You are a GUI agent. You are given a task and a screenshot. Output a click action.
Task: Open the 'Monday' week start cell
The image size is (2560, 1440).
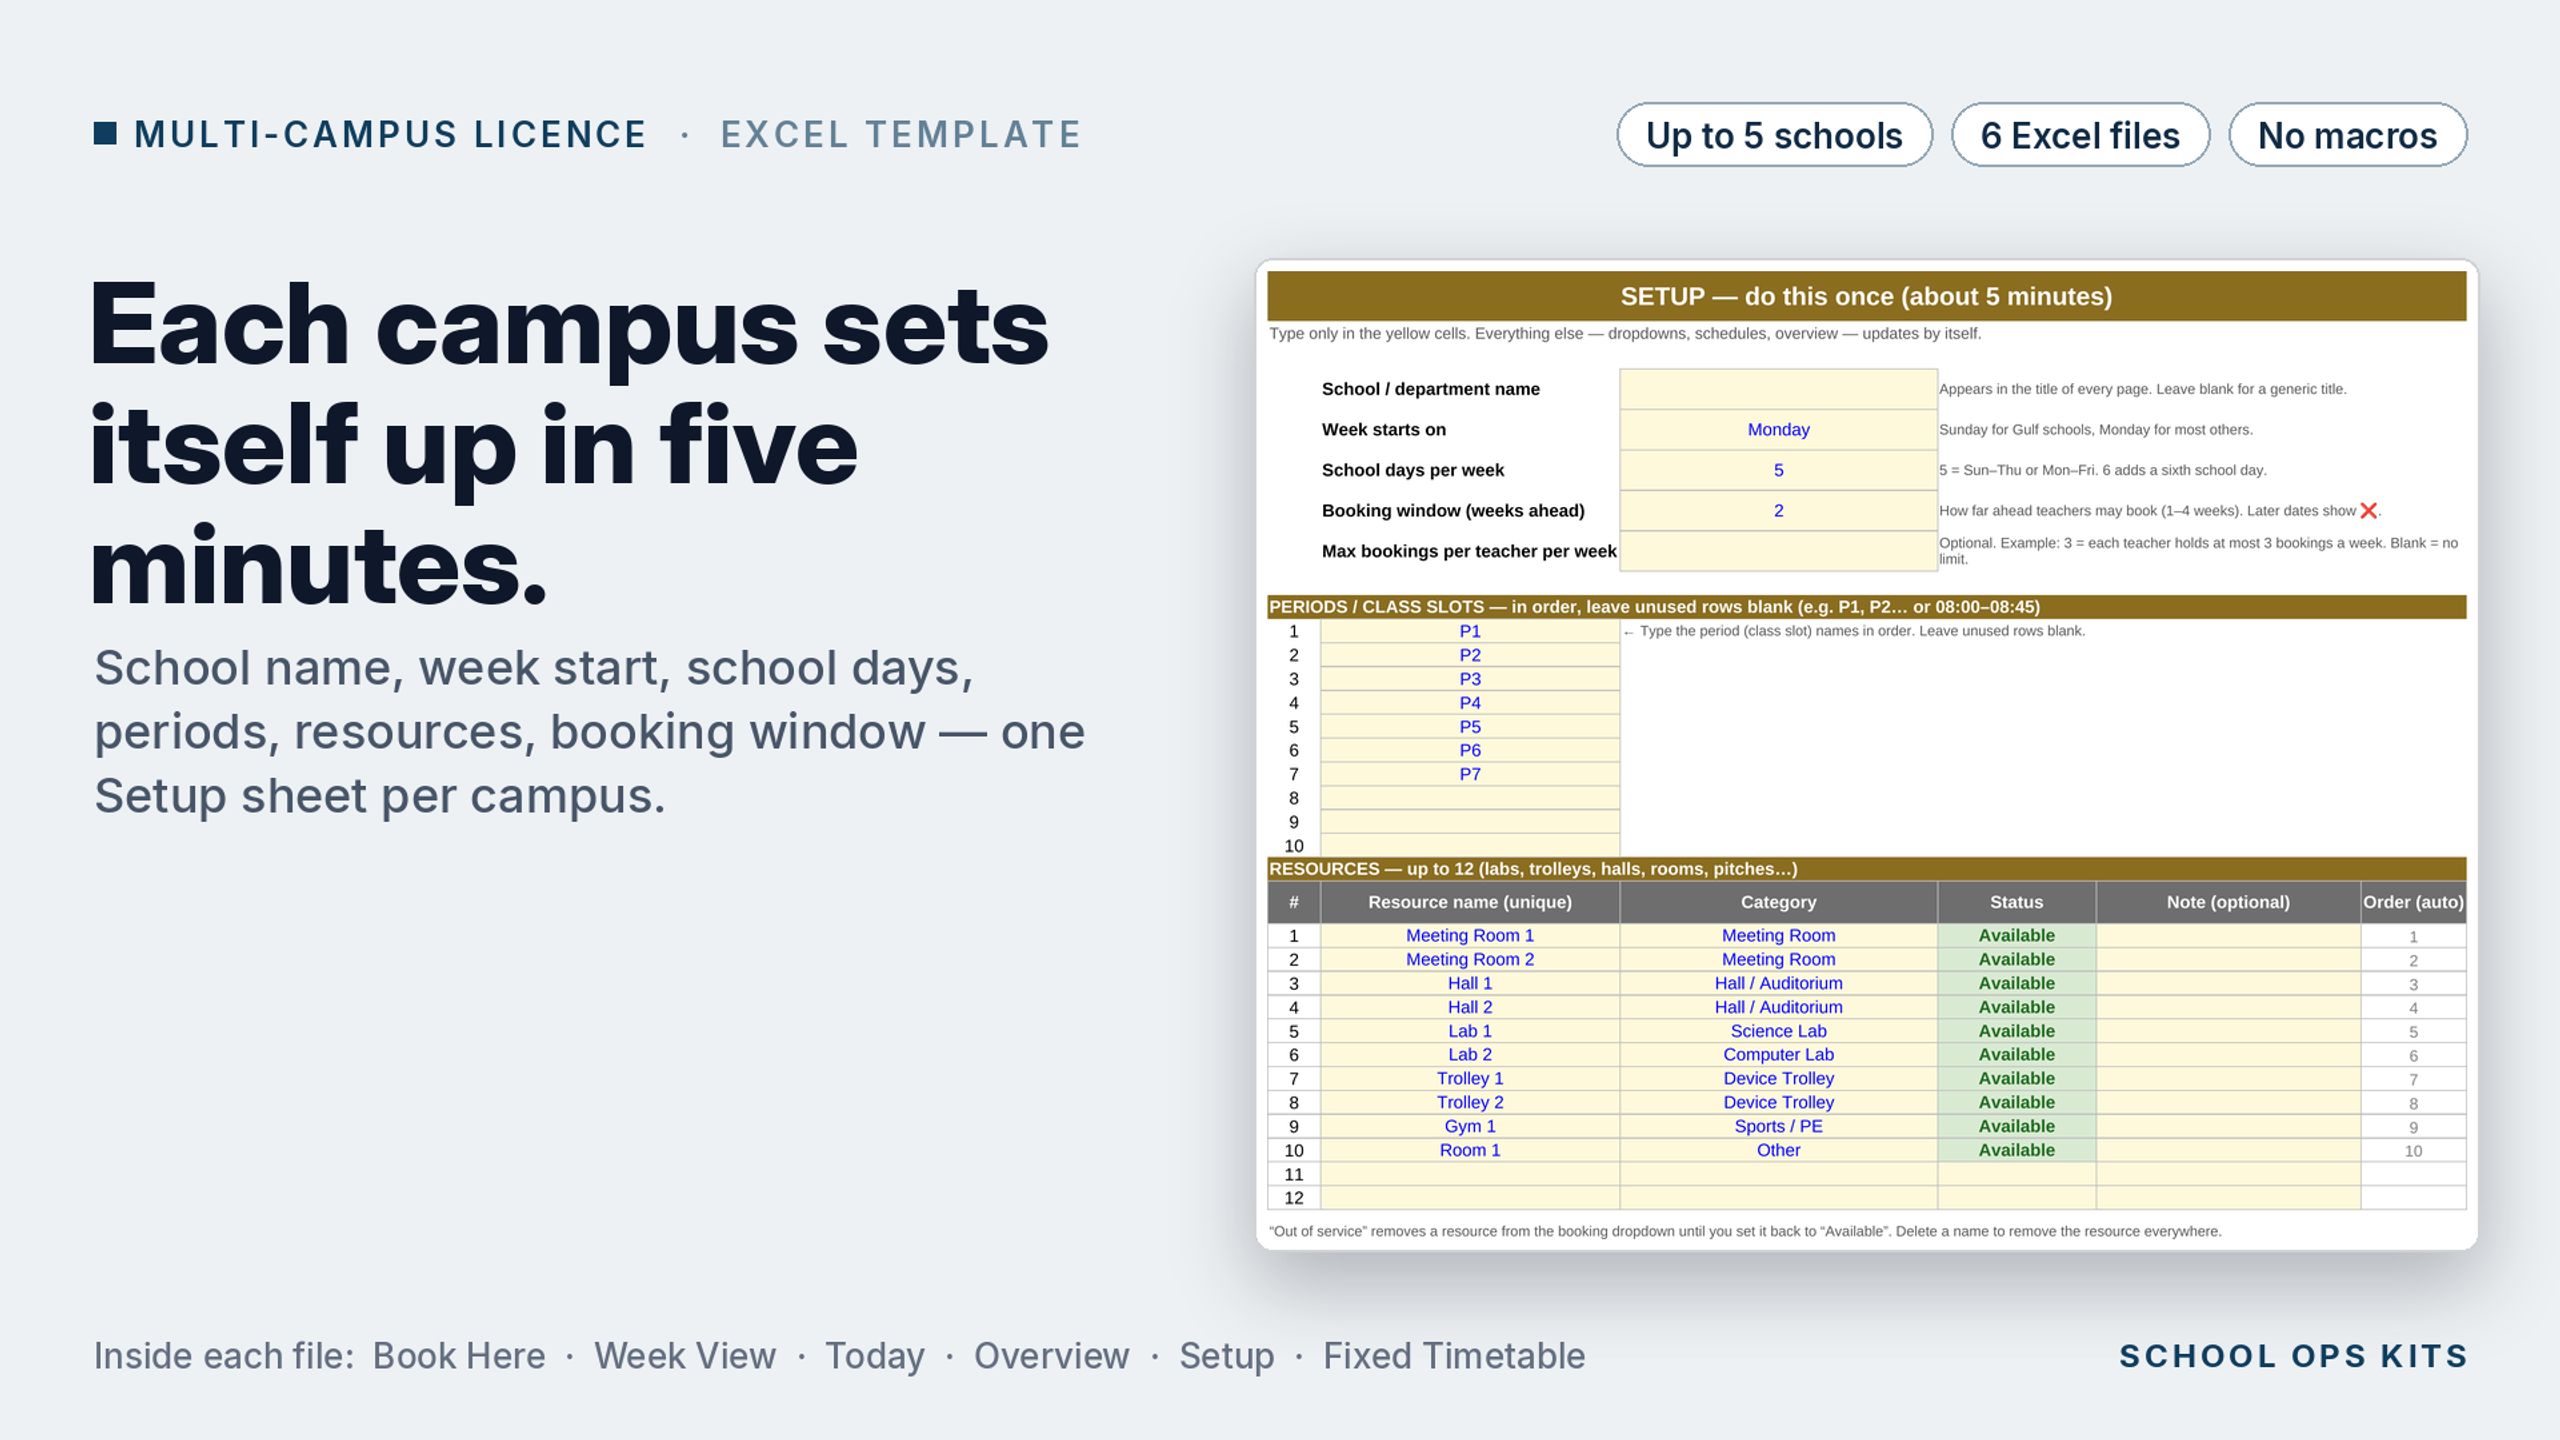click(1778, 430)
